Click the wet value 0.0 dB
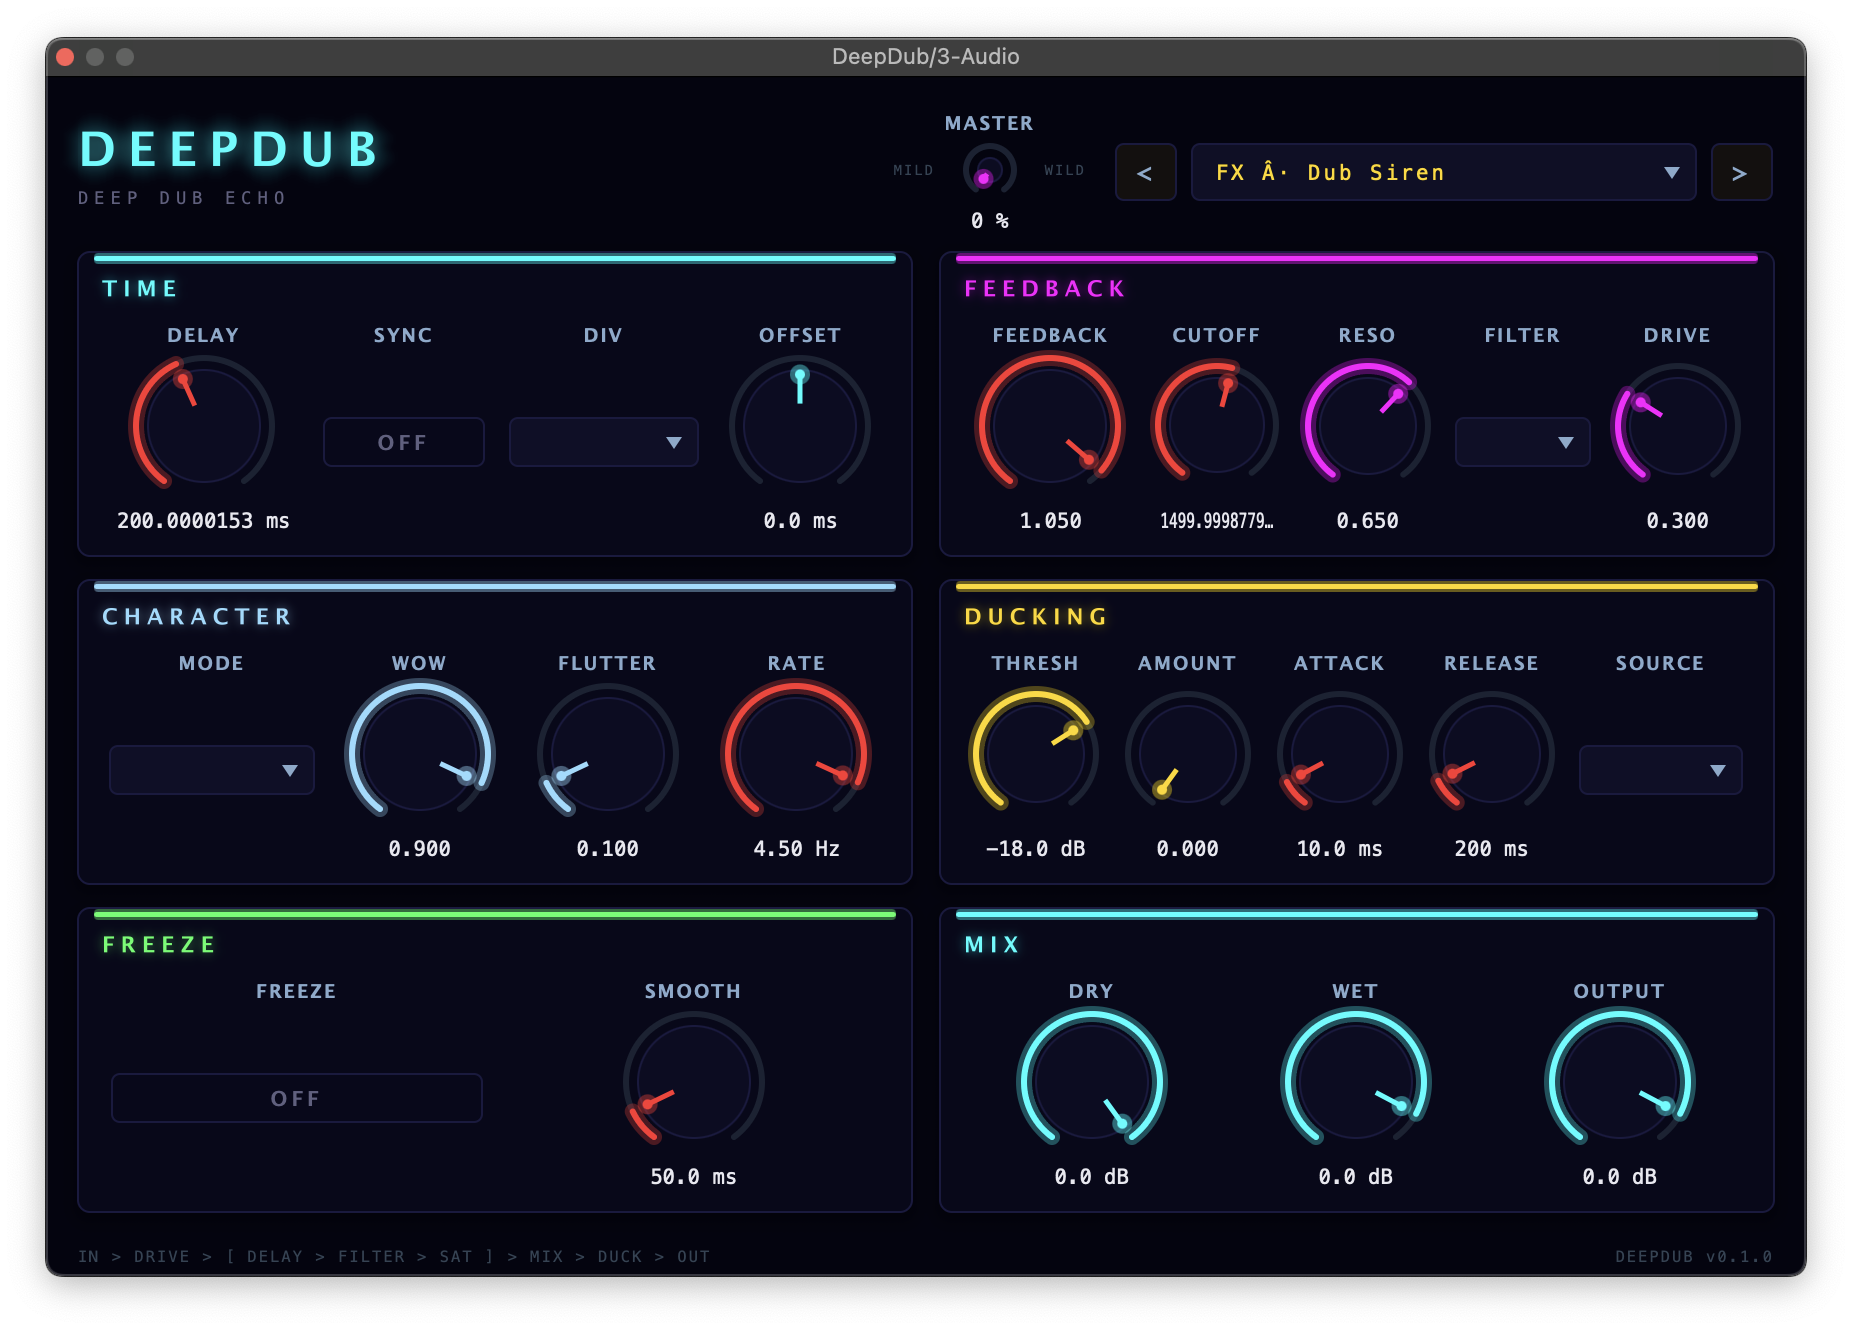This screenshot has height=1330, width=1852. [x=1355, y=1177]
